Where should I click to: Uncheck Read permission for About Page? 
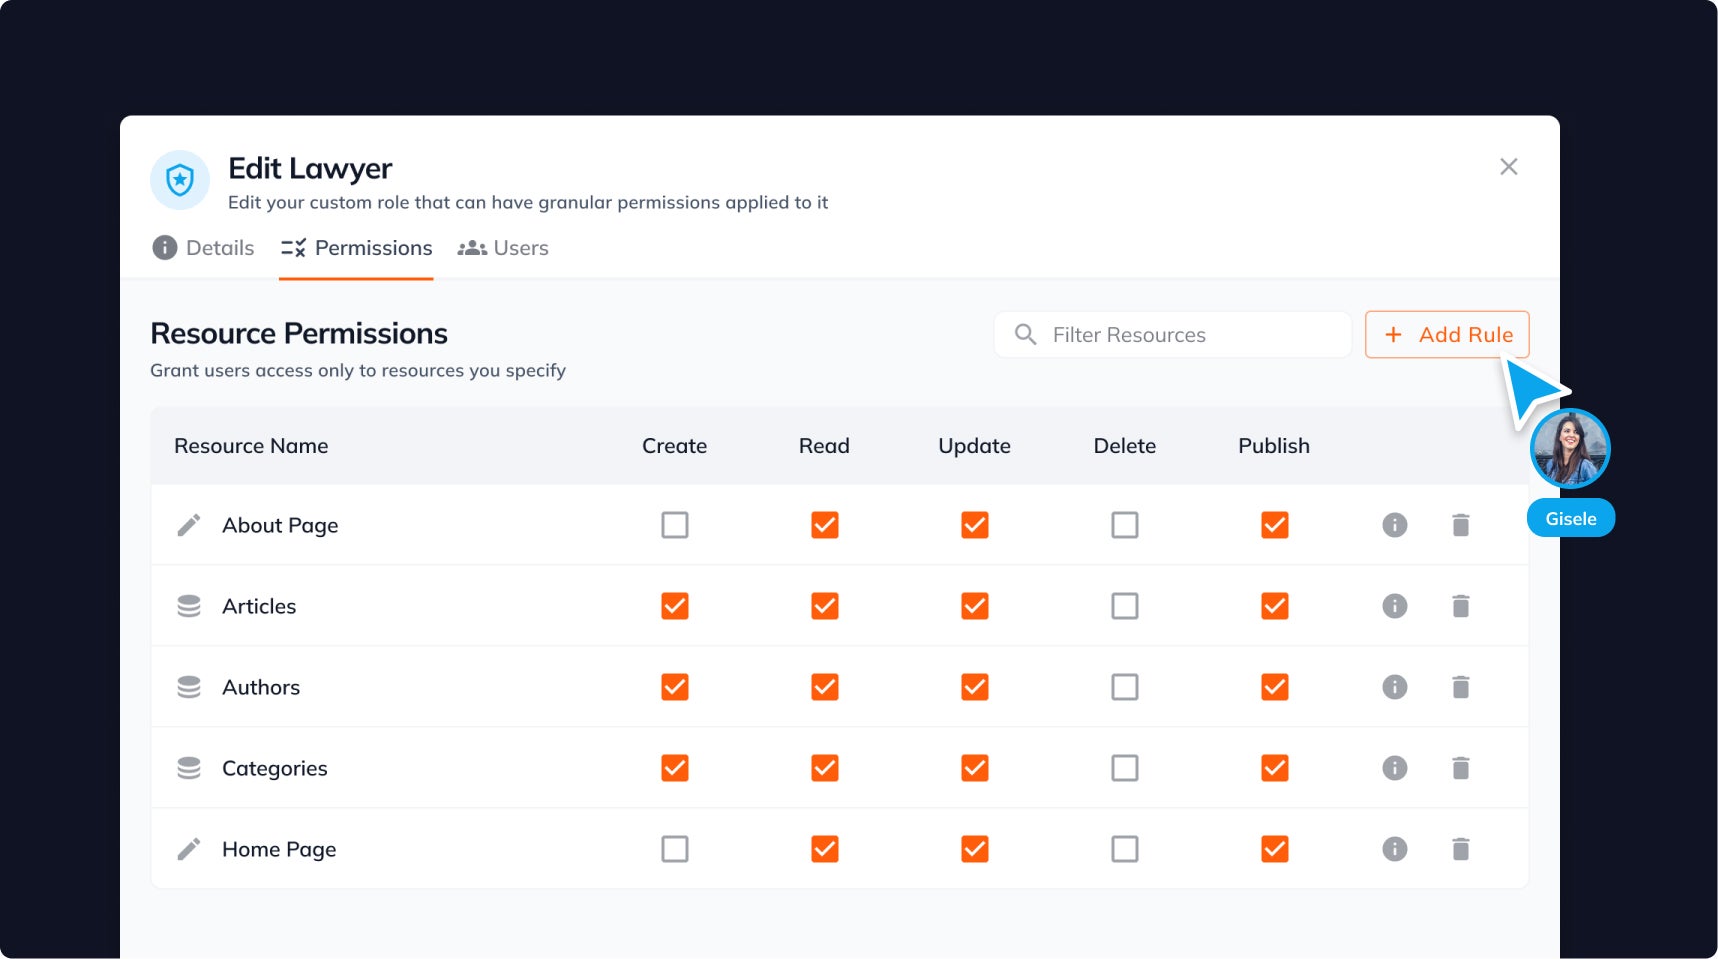coord(825,525)
